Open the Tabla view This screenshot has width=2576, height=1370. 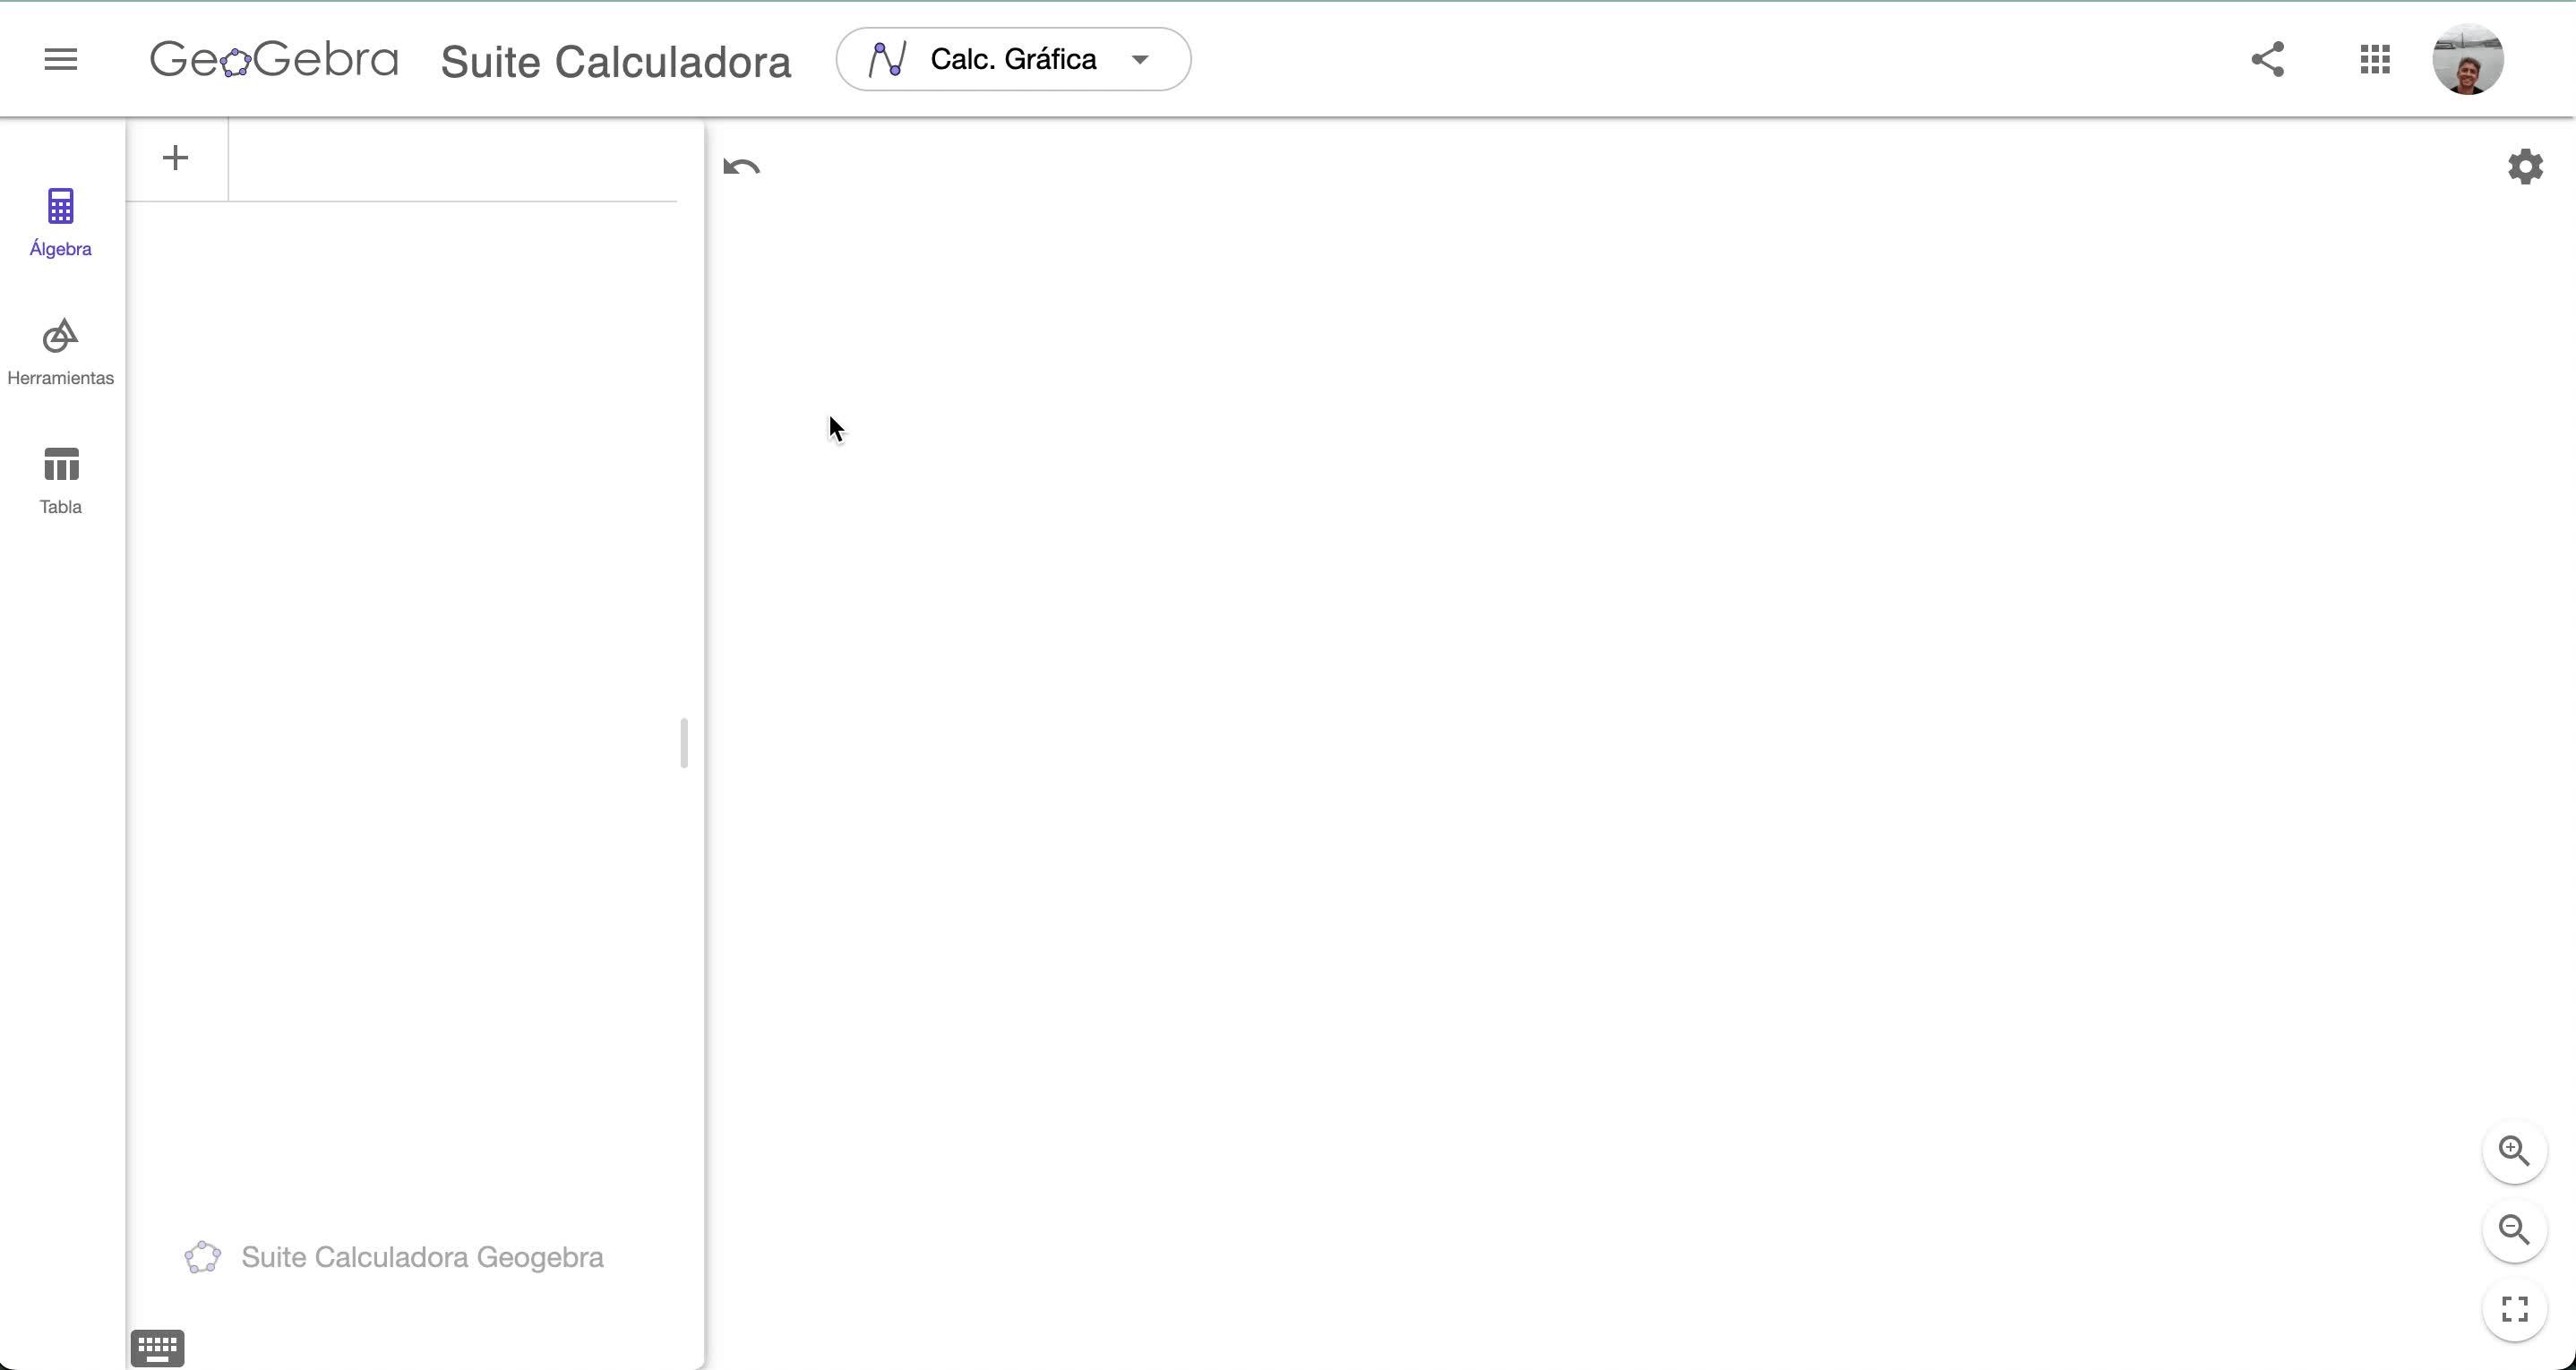coord(60,481)
